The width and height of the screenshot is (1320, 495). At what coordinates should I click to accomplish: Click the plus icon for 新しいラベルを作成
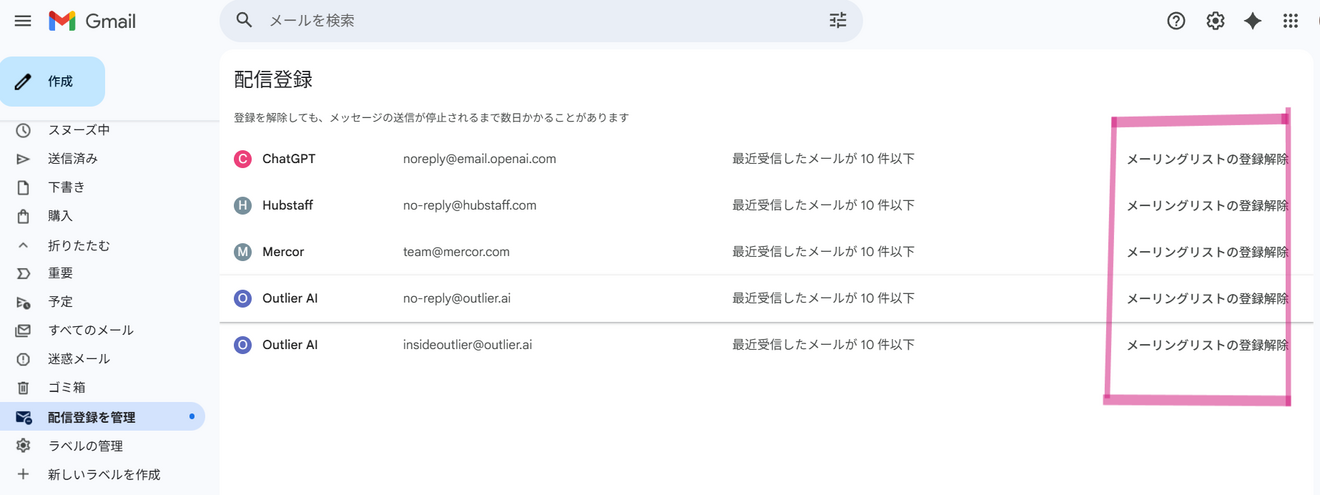coord(23,474)
